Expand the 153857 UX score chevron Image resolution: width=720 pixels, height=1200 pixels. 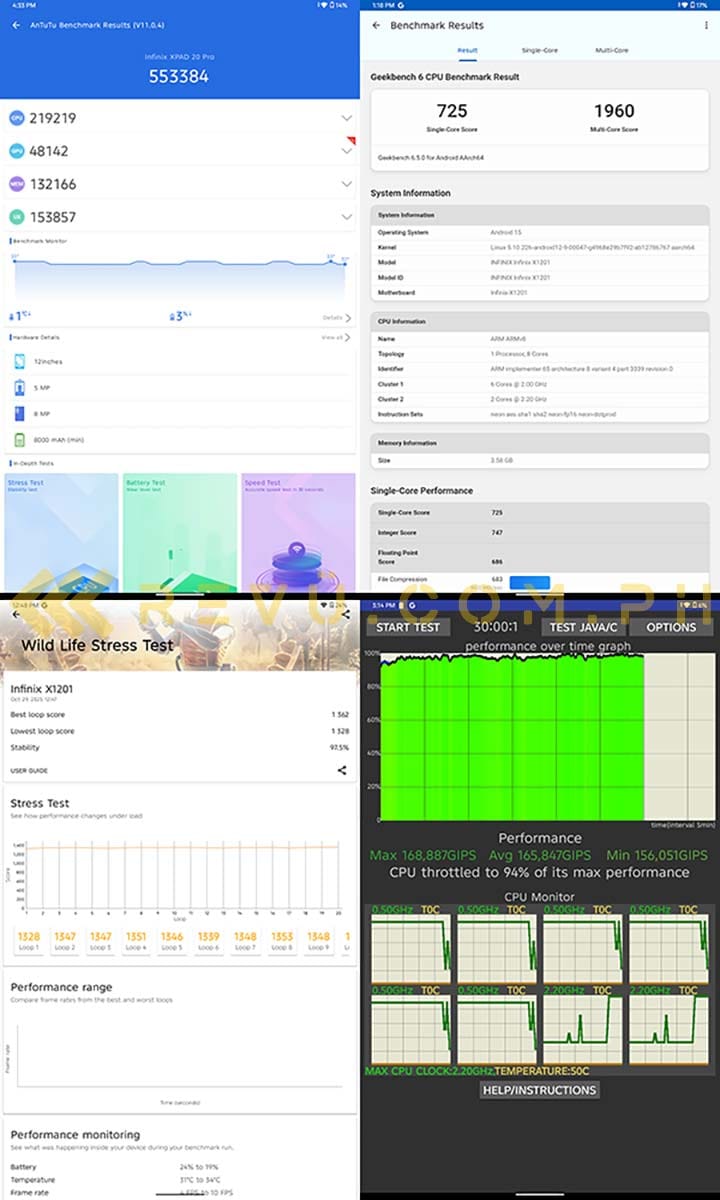(x=346, y=217)
